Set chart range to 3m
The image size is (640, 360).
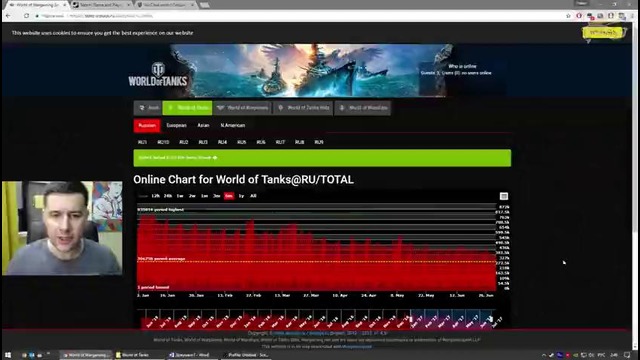[217, 196]
